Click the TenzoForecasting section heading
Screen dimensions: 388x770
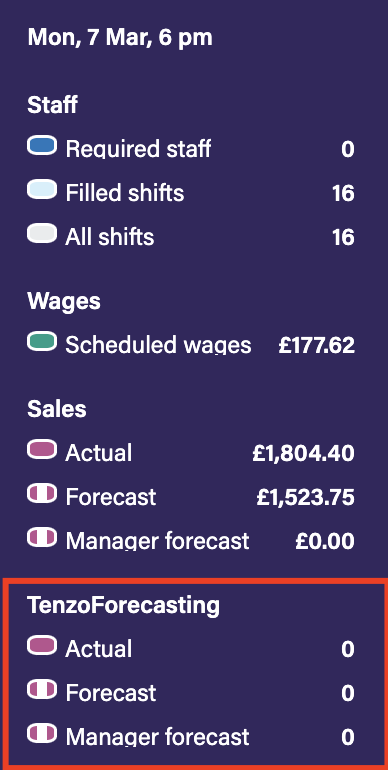pos(123,606)
